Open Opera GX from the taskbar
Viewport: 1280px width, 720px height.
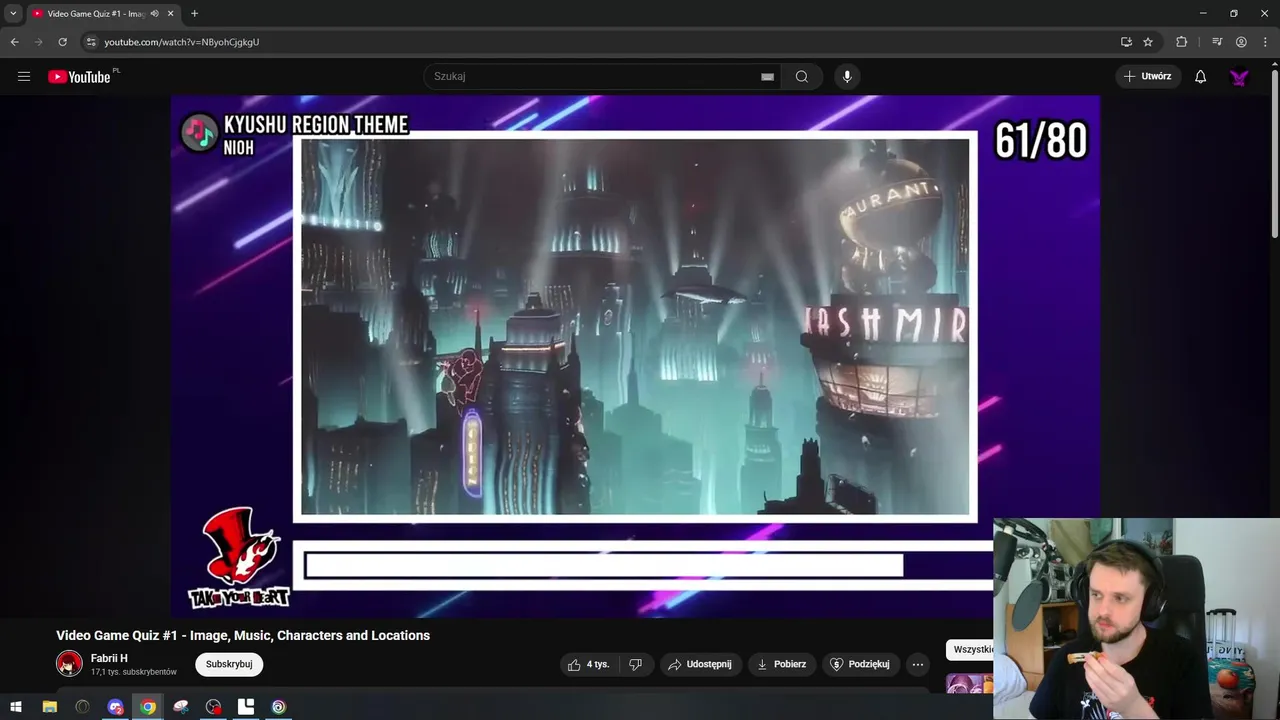[82, 707]
